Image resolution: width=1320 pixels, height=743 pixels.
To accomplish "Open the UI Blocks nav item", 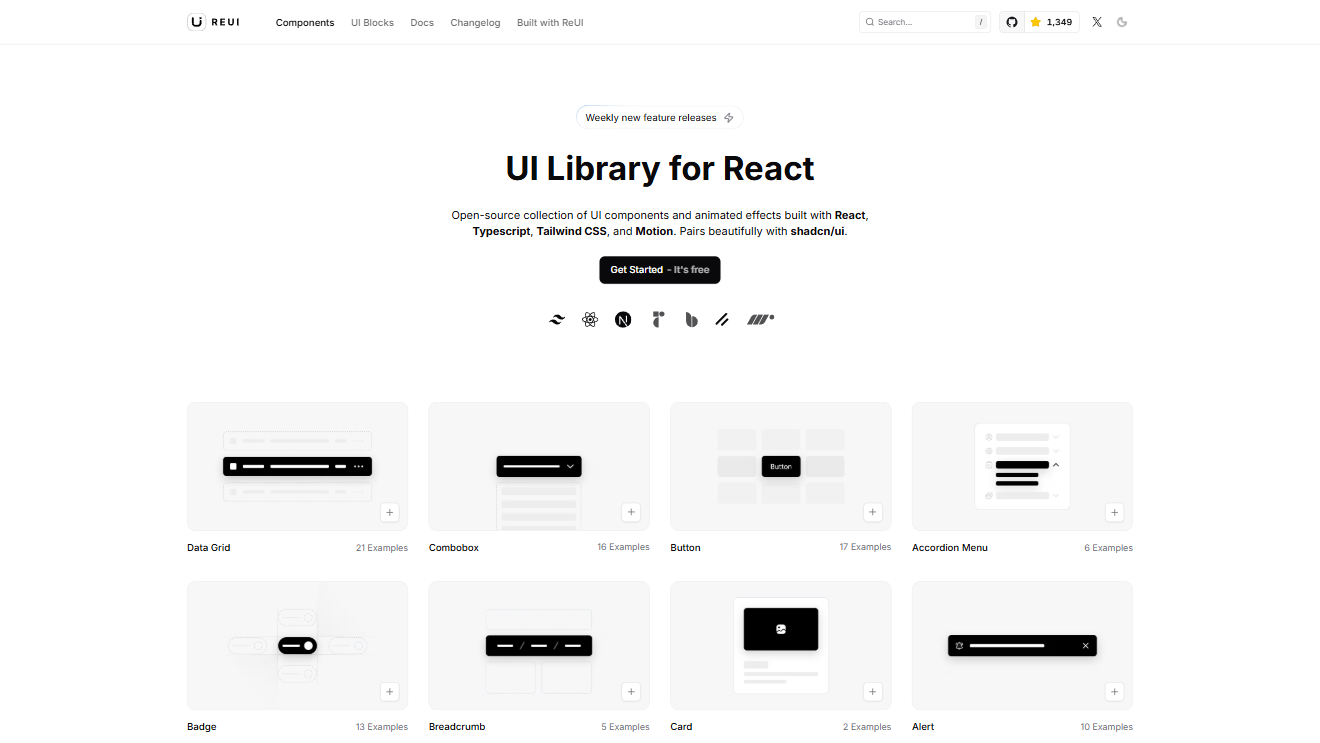I will pos(372,22).
